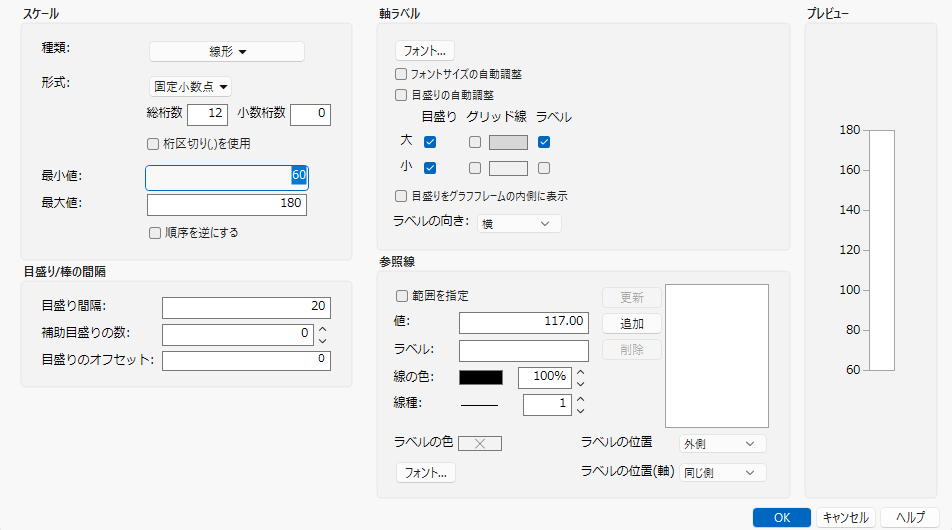
Task: Click the 目盛りのオフセット field
Action: (x=246, y=360)
